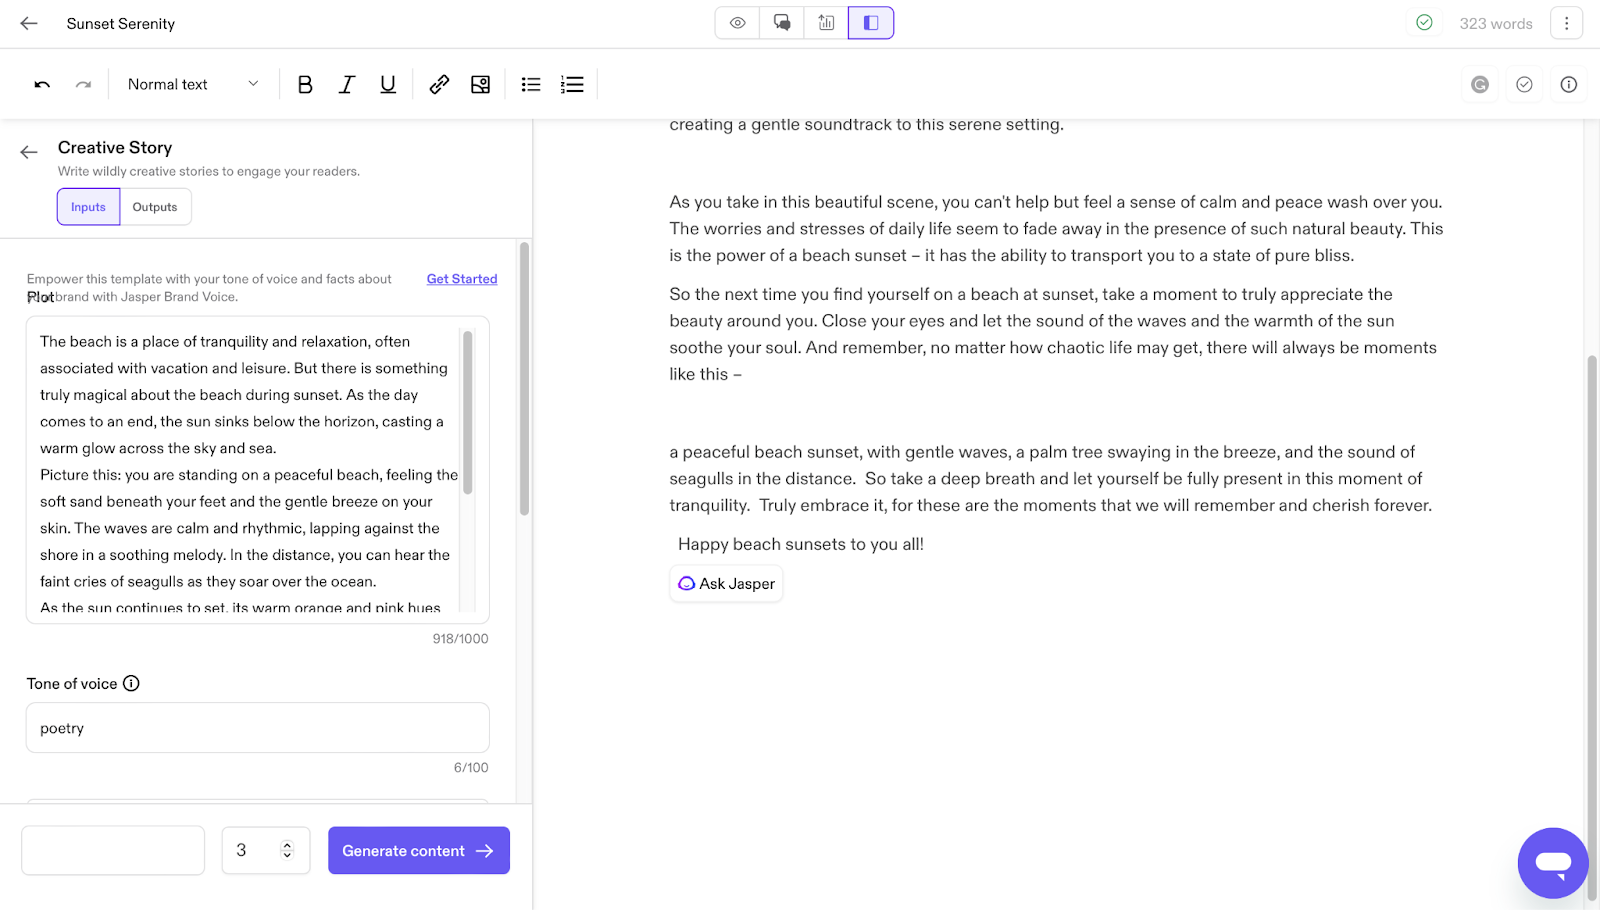Screen dimensions: 1600x910
Task: Click the 918/1000 character counter
Action: click(x=460, y=638)
